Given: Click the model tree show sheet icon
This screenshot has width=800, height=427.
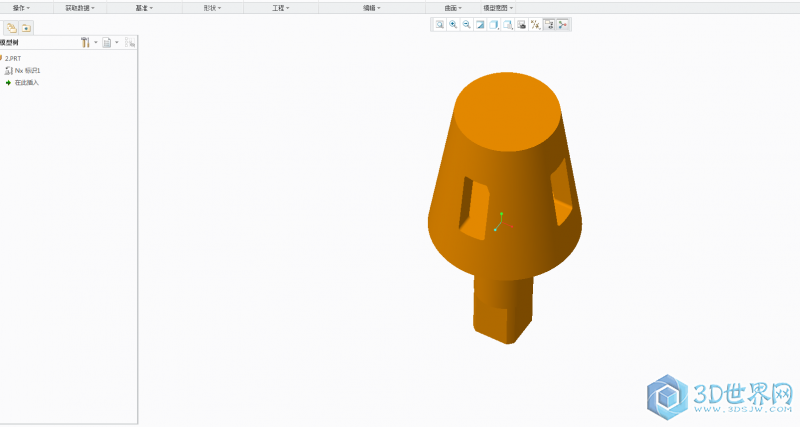Looking at the screenshot, I should (x=107, y=42).
